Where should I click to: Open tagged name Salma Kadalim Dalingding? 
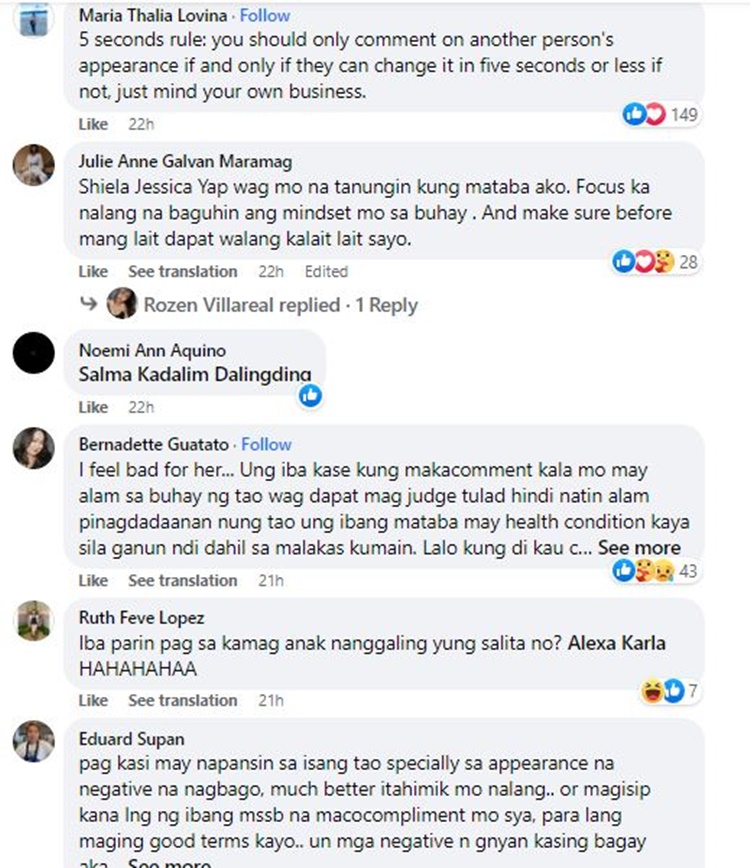(195, 374)
